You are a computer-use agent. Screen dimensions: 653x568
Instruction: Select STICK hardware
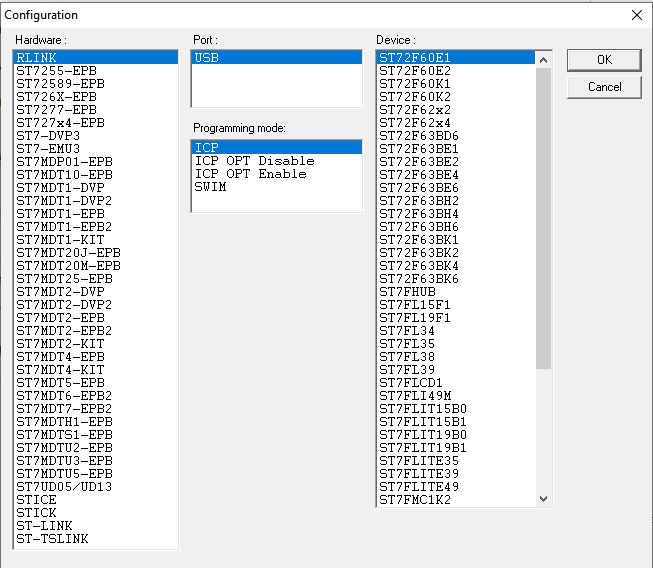(x=96, y=512)
